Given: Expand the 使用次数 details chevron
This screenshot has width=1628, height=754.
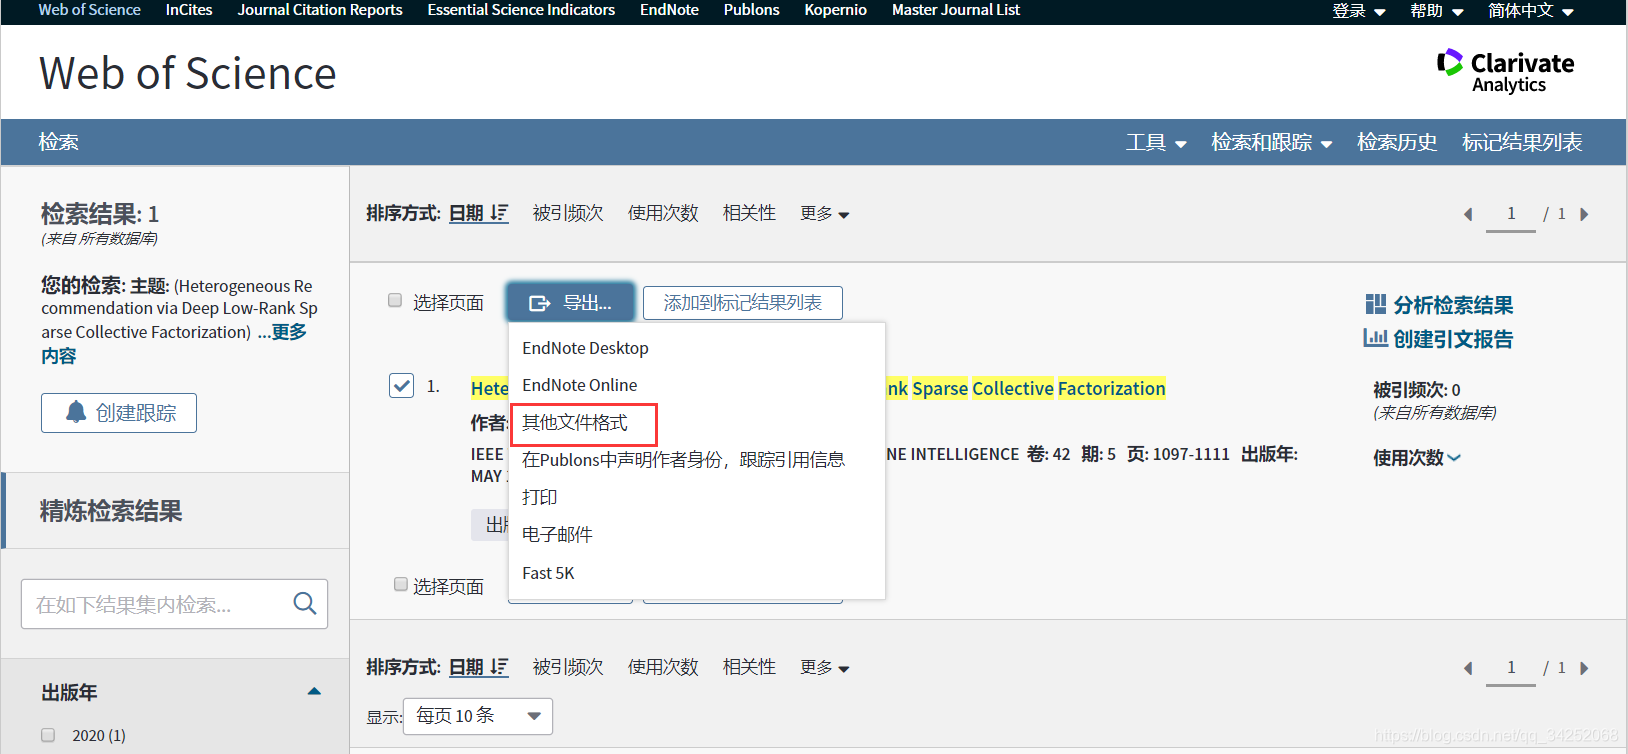Looking at the screenshot, I should [x=1454, y=458].
